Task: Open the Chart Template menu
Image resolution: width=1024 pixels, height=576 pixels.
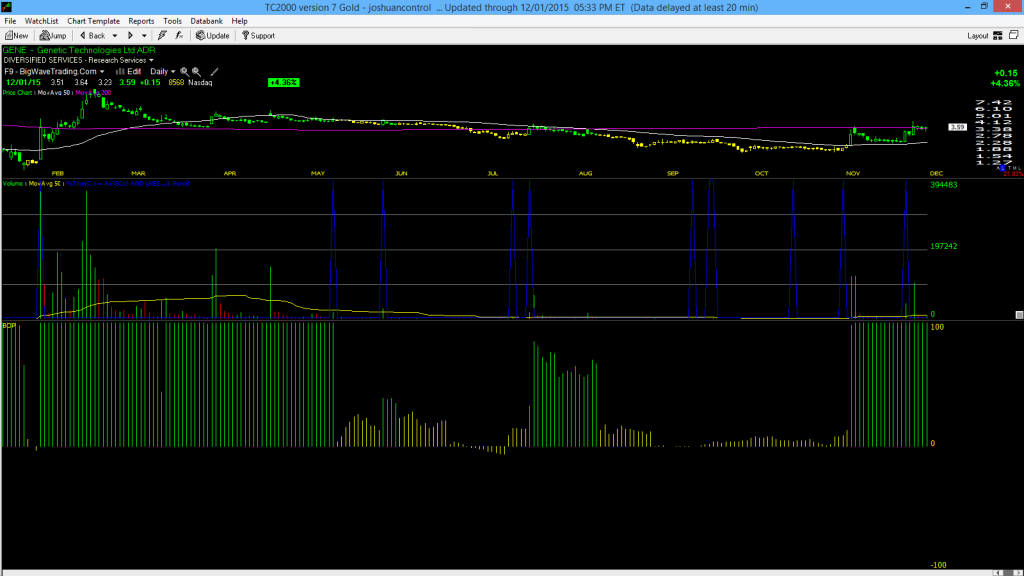Action: (93, 21)
